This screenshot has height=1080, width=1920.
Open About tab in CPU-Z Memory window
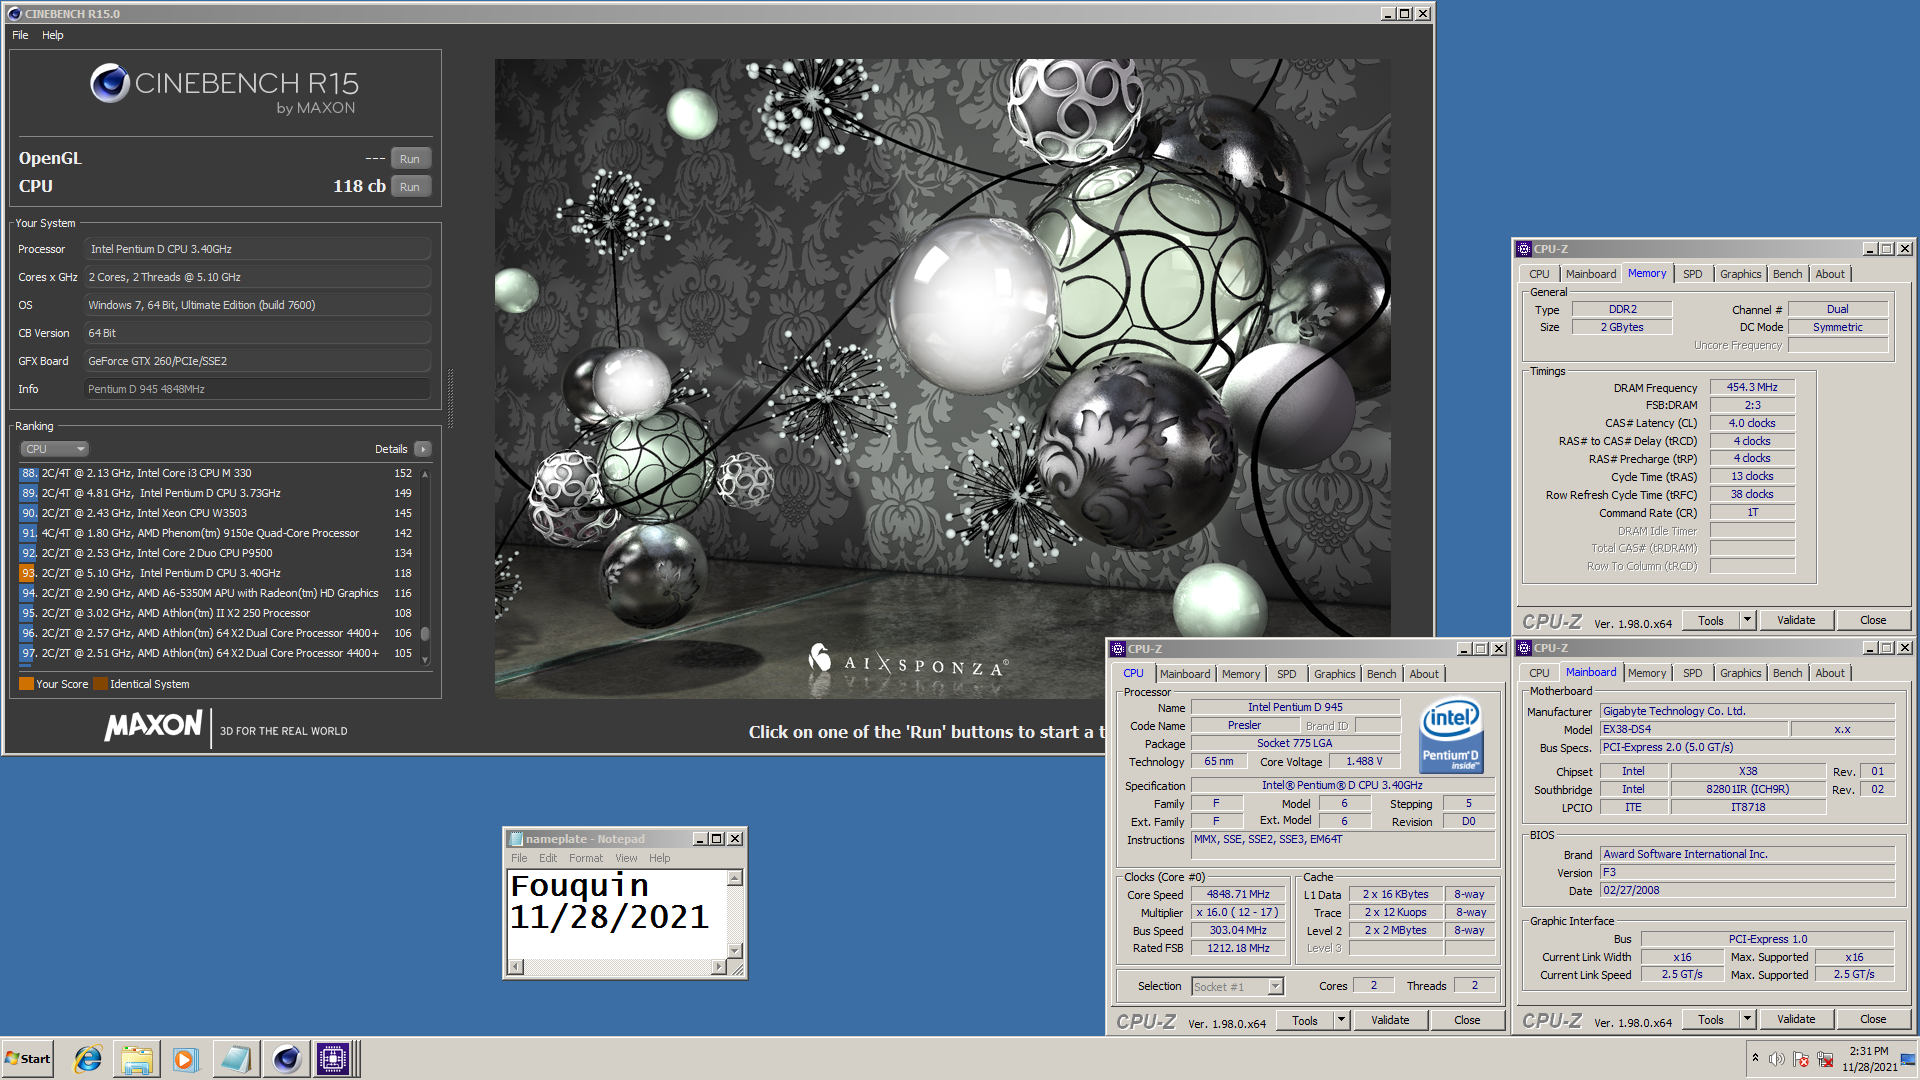[x=1830, y=274]
